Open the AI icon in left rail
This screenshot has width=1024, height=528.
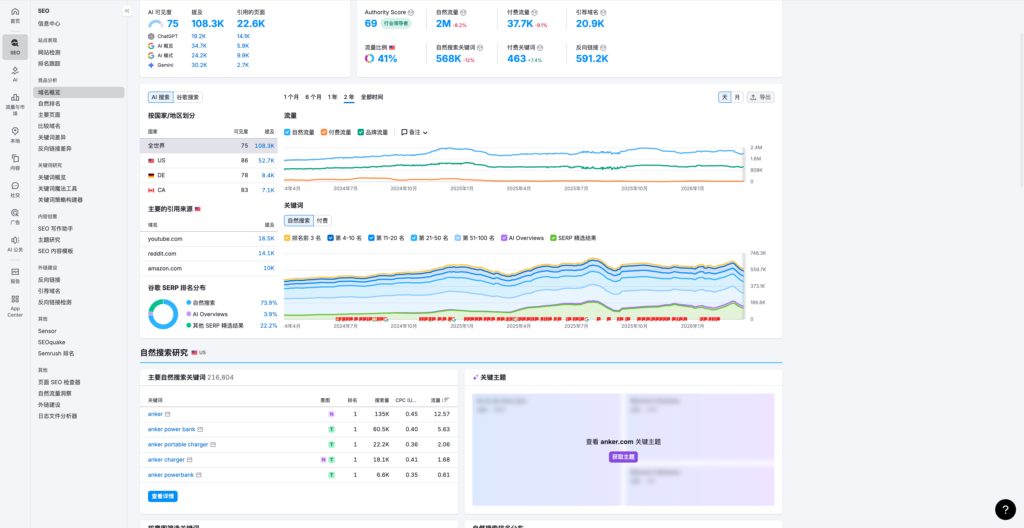[x=15, y=74]
